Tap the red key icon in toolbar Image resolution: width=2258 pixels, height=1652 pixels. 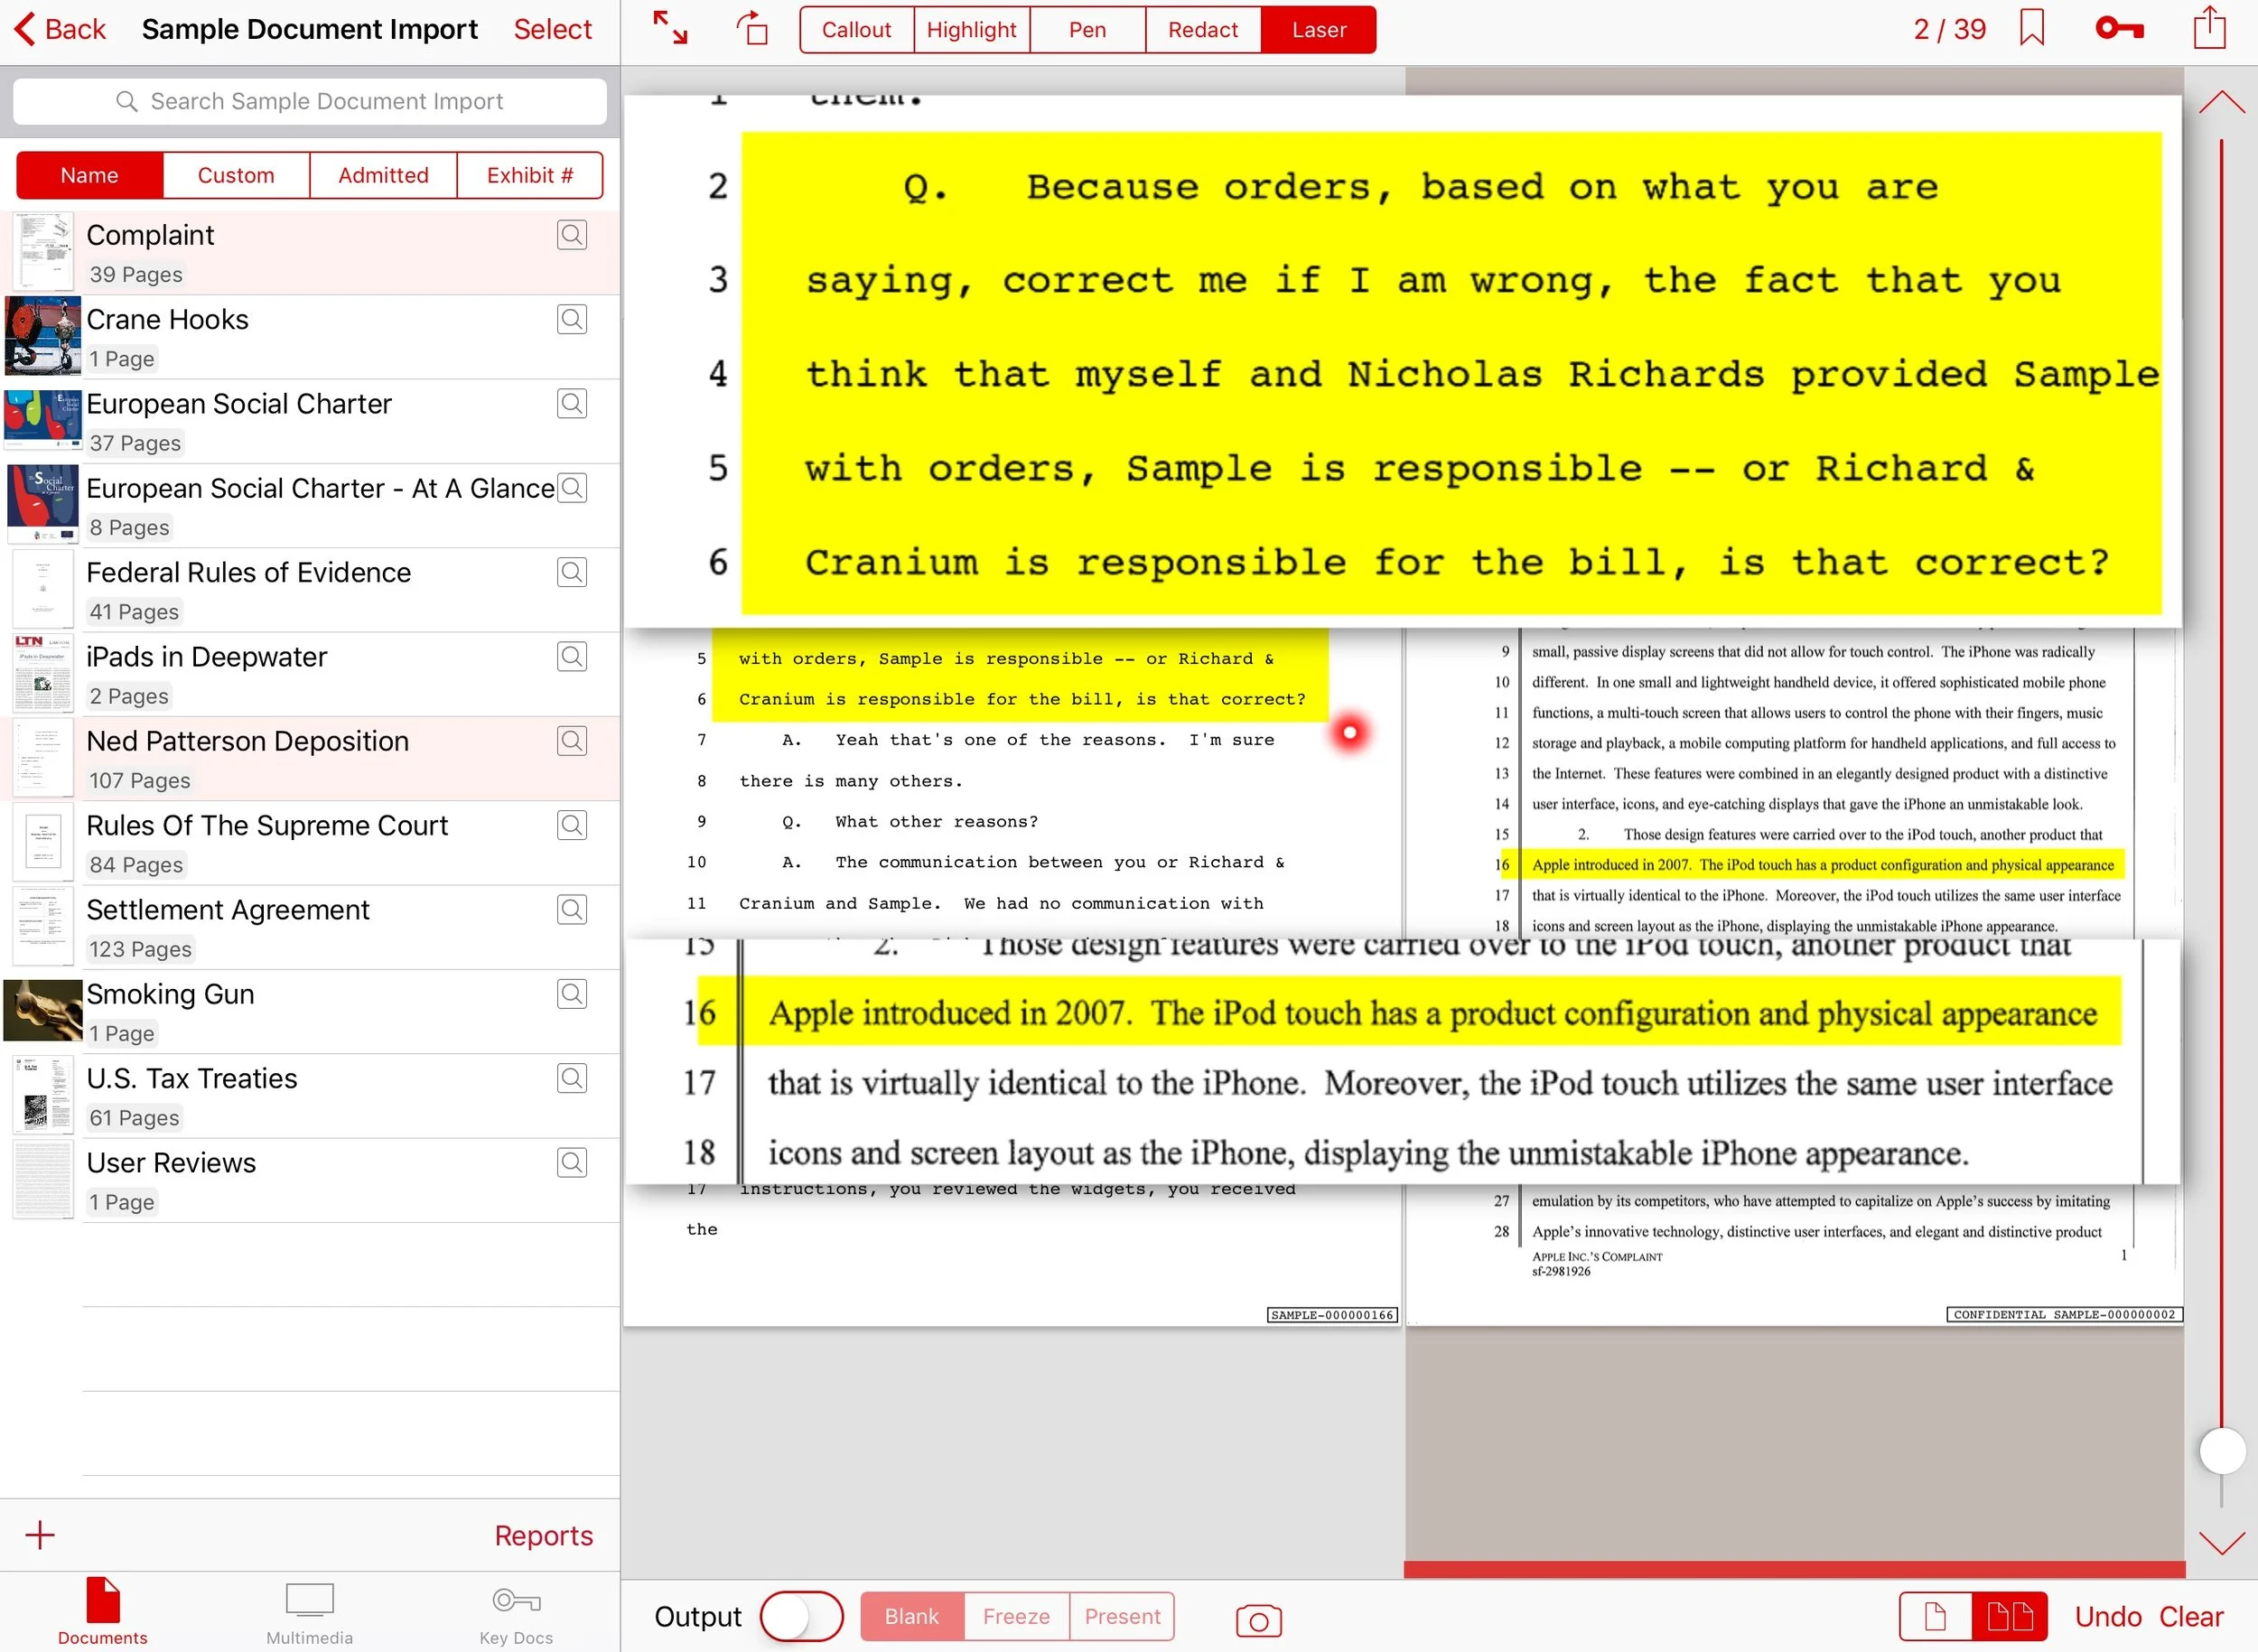pyautogui.click(x=2119, y=28)
